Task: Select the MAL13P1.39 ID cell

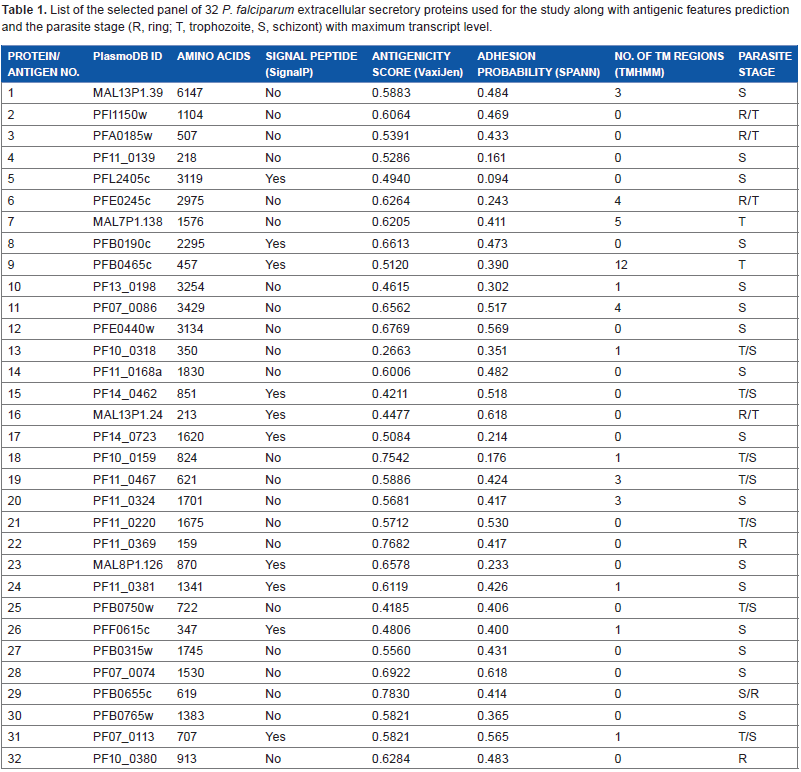Action: pyautogui.click(x=128, y=93)
